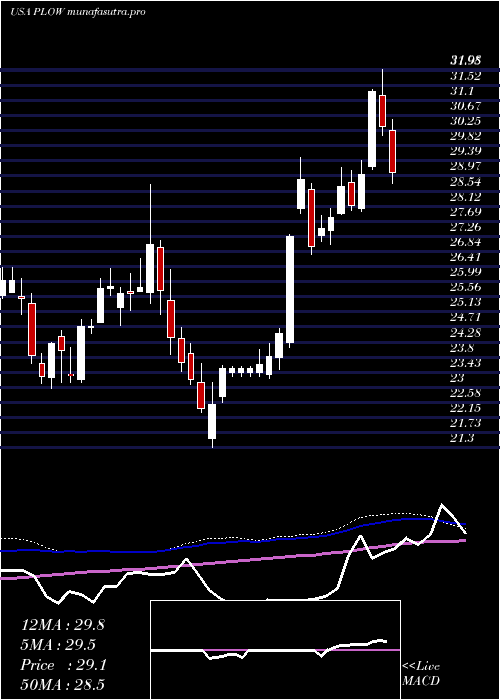Click the 12MA : 29.8 readout

click(x=62, y=625)
